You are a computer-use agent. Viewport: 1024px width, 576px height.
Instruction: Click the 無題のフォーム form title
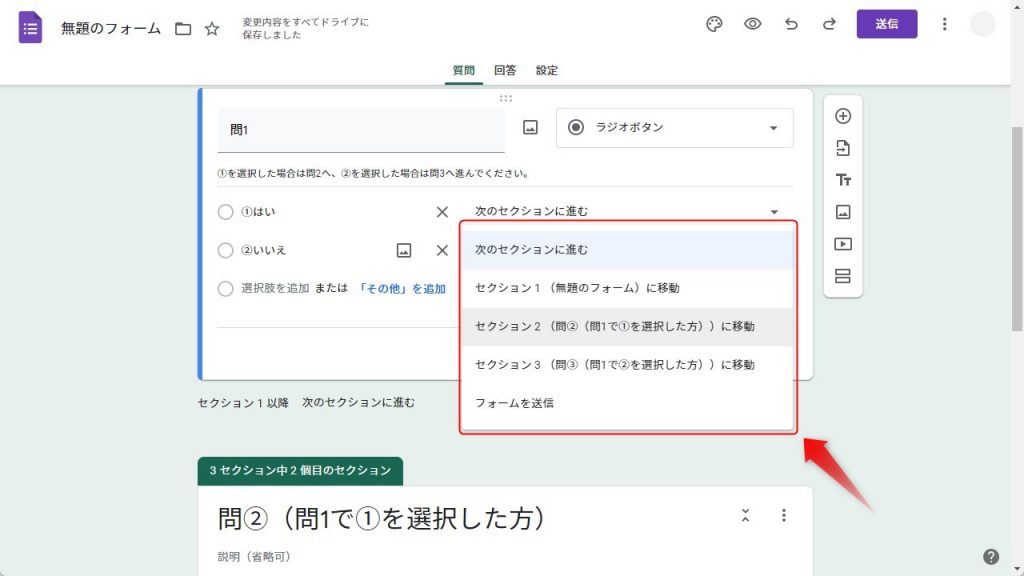(111, 29)
